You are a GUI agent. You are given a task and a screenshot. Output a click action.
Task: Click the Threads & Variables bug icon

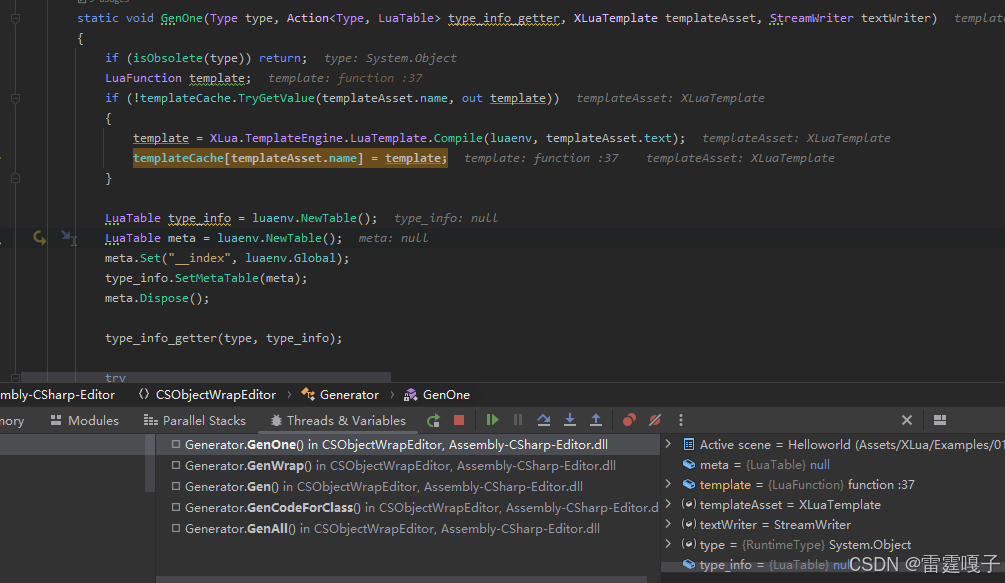click(x=276, y=420)
